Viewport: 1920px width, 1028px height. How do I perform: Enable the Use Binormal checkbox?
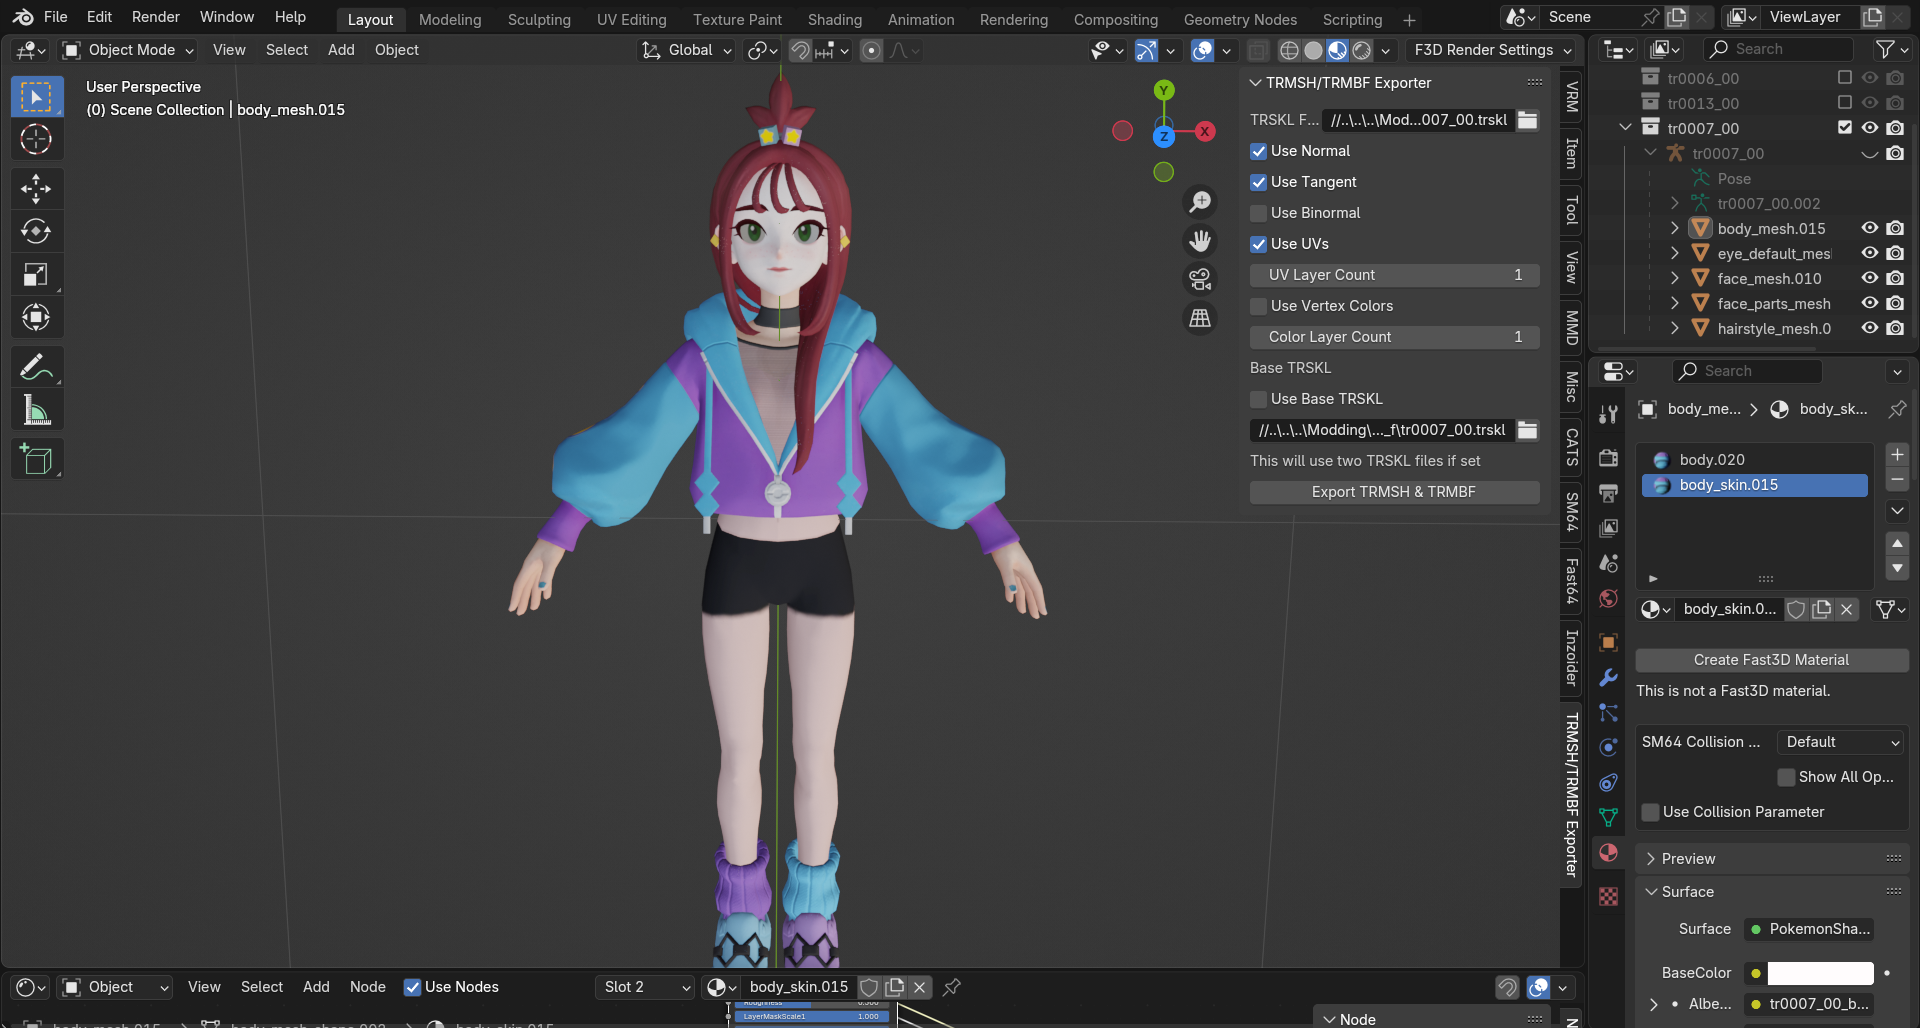1259,213
